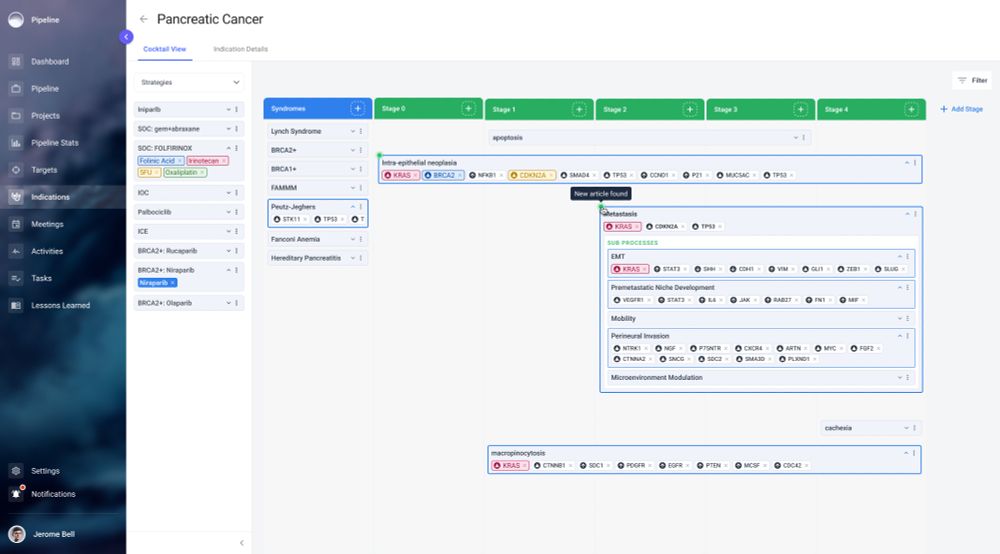1000x554 pixels.
Task: Expand Palbociclib strategy
Action: [228, 212]
